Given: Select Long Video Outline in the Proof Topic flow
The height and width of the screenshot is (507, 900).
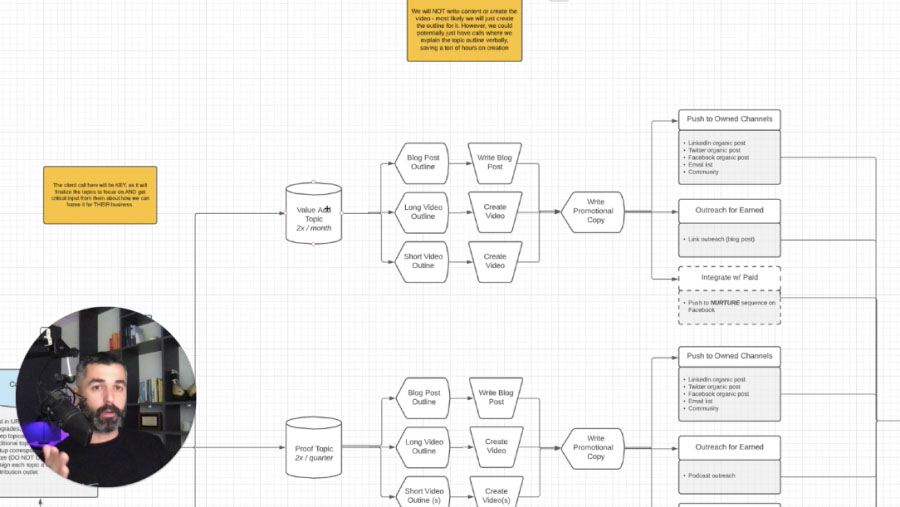Looking at the screenshot, I should coord(424,447).
